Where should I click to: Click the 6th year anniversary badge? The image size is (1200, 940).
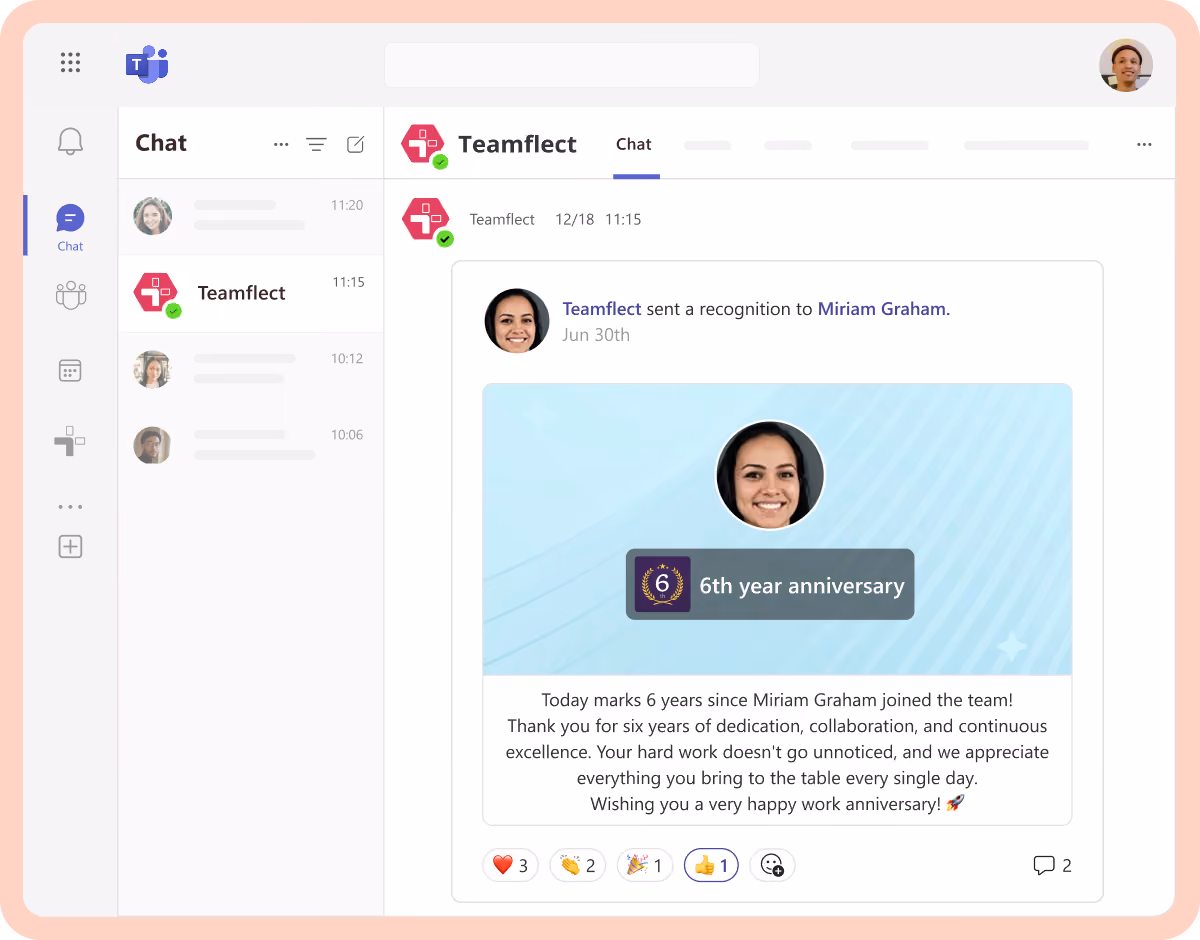(770, 585)
